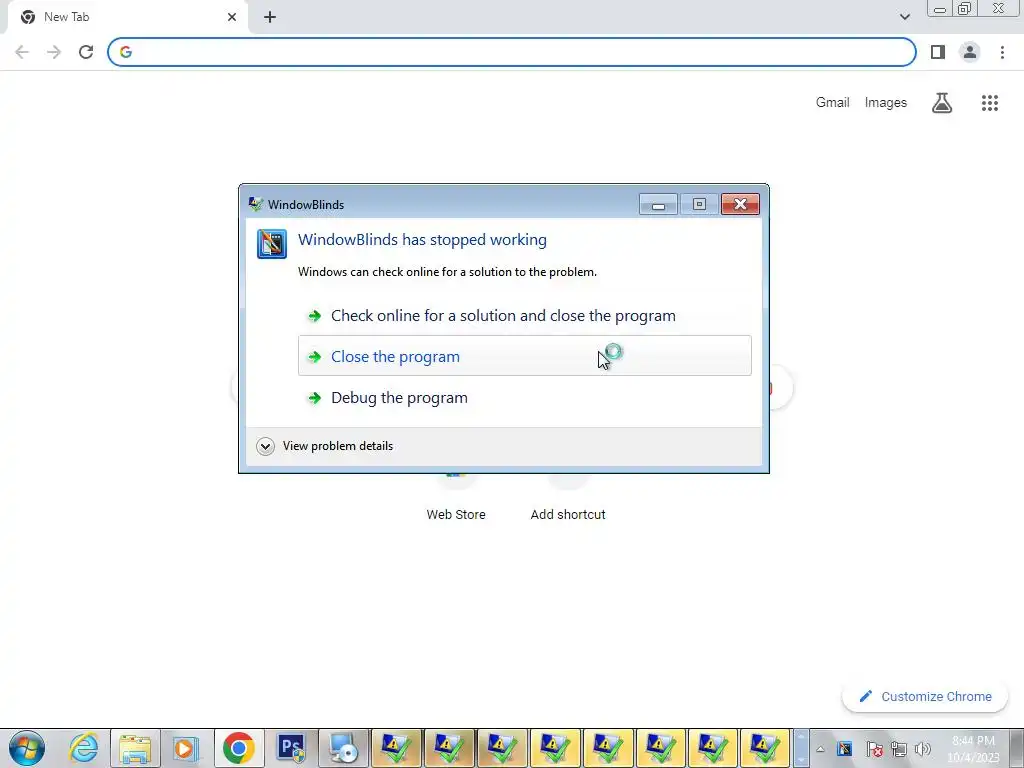Expand the tab search chevron
Screen dimensions: 1024x768
pos(904,17)
